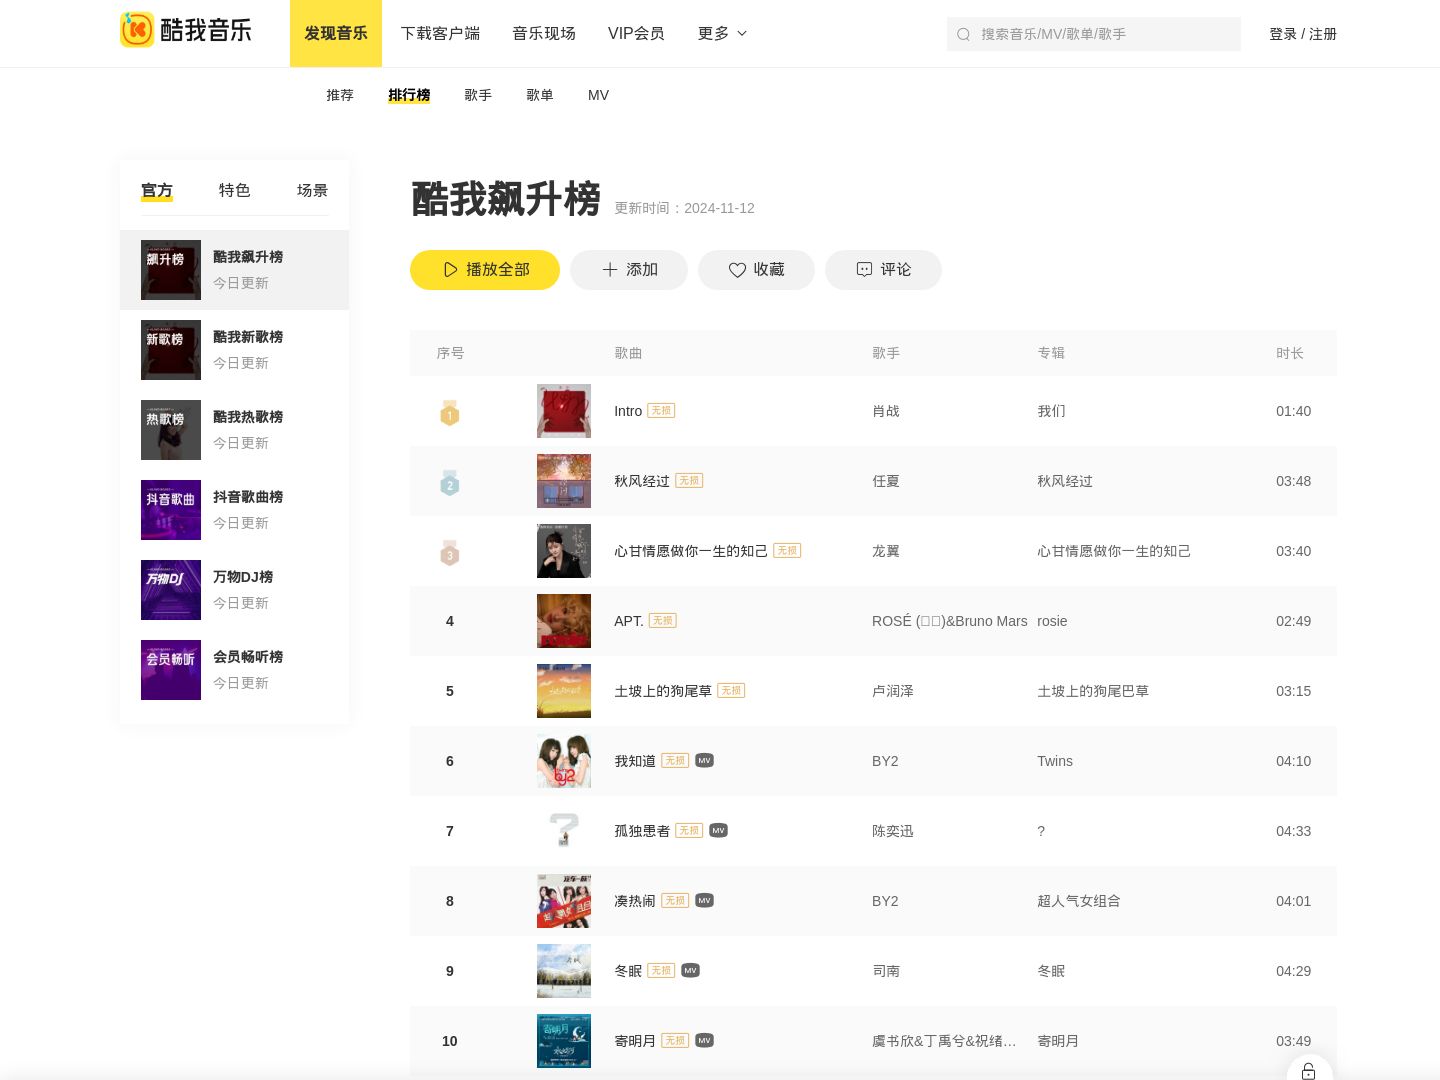1440x1080 pixels.
Task: Switch to the MV sub-tab
Action: click(x=598, y=95)
